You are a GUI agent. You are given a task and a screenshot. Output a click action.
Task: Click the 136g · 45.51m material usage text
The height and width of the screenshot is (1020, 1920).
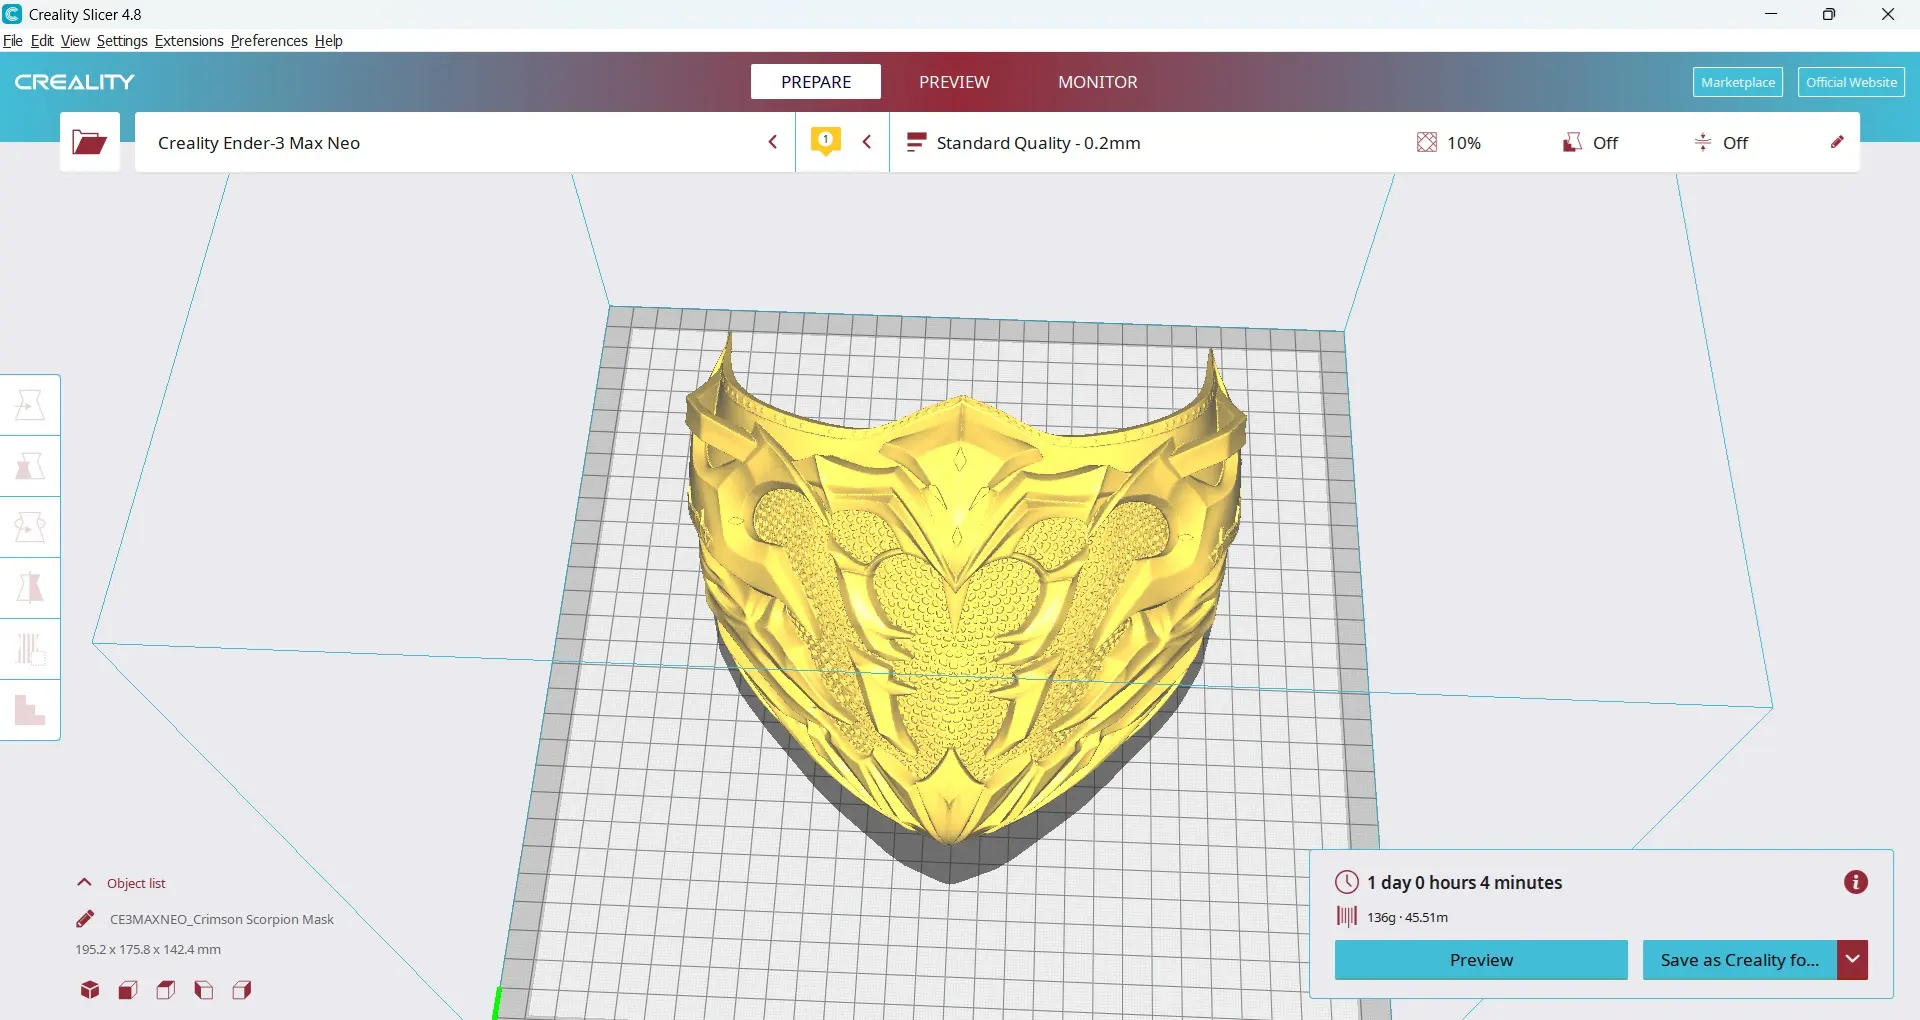tap(1407, 917)
